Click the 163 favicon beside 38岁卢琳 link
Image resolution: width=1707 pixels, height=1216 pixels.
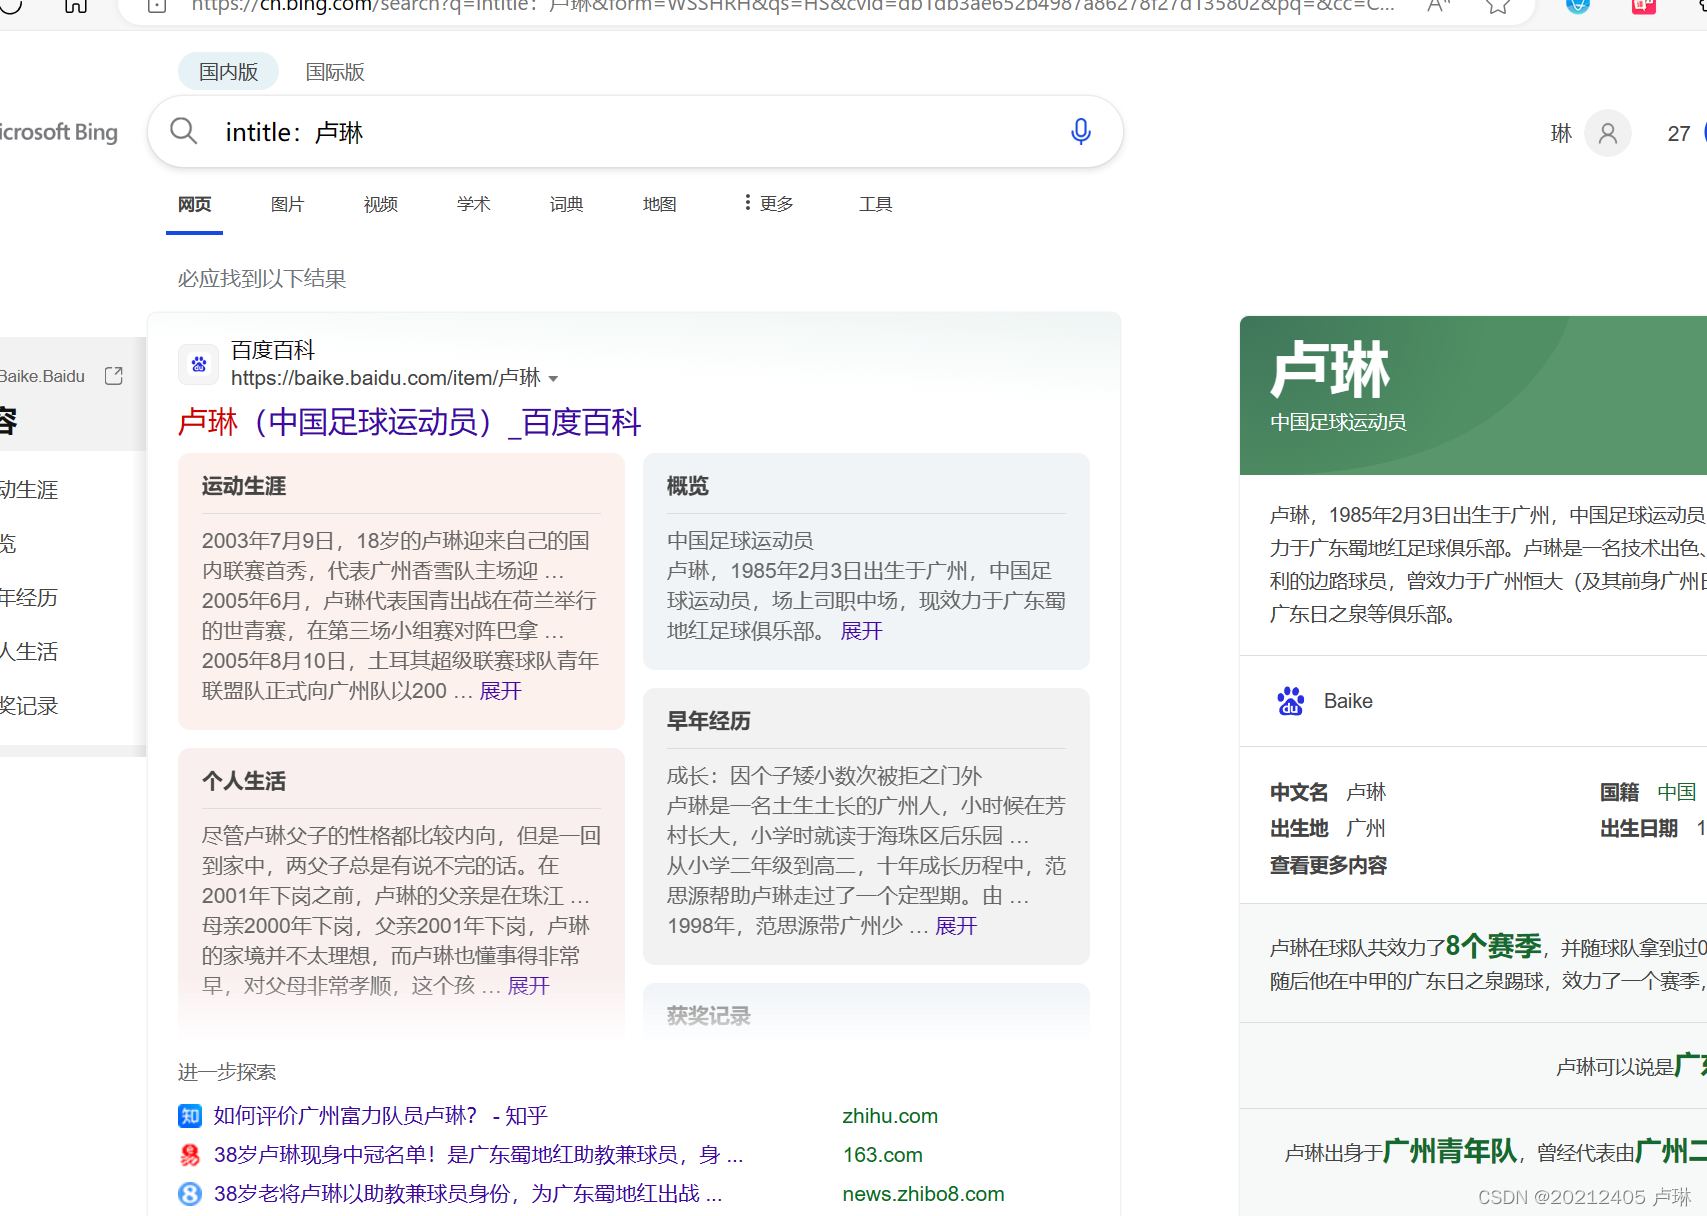(x=190, y=1155)
